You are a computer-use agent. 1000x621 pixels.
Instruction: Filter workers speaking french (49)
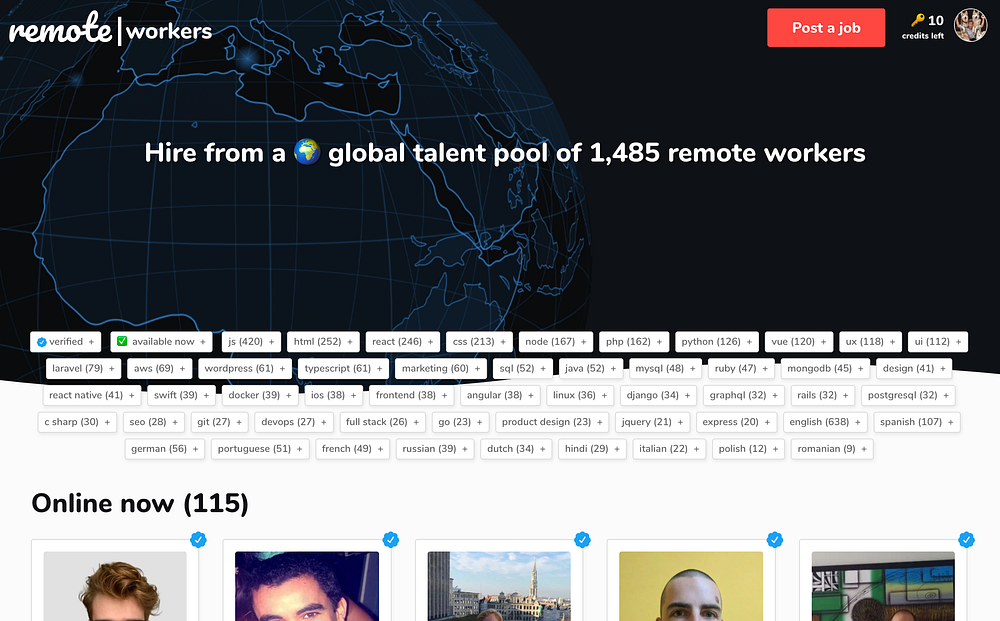click(x=352, y=449)
